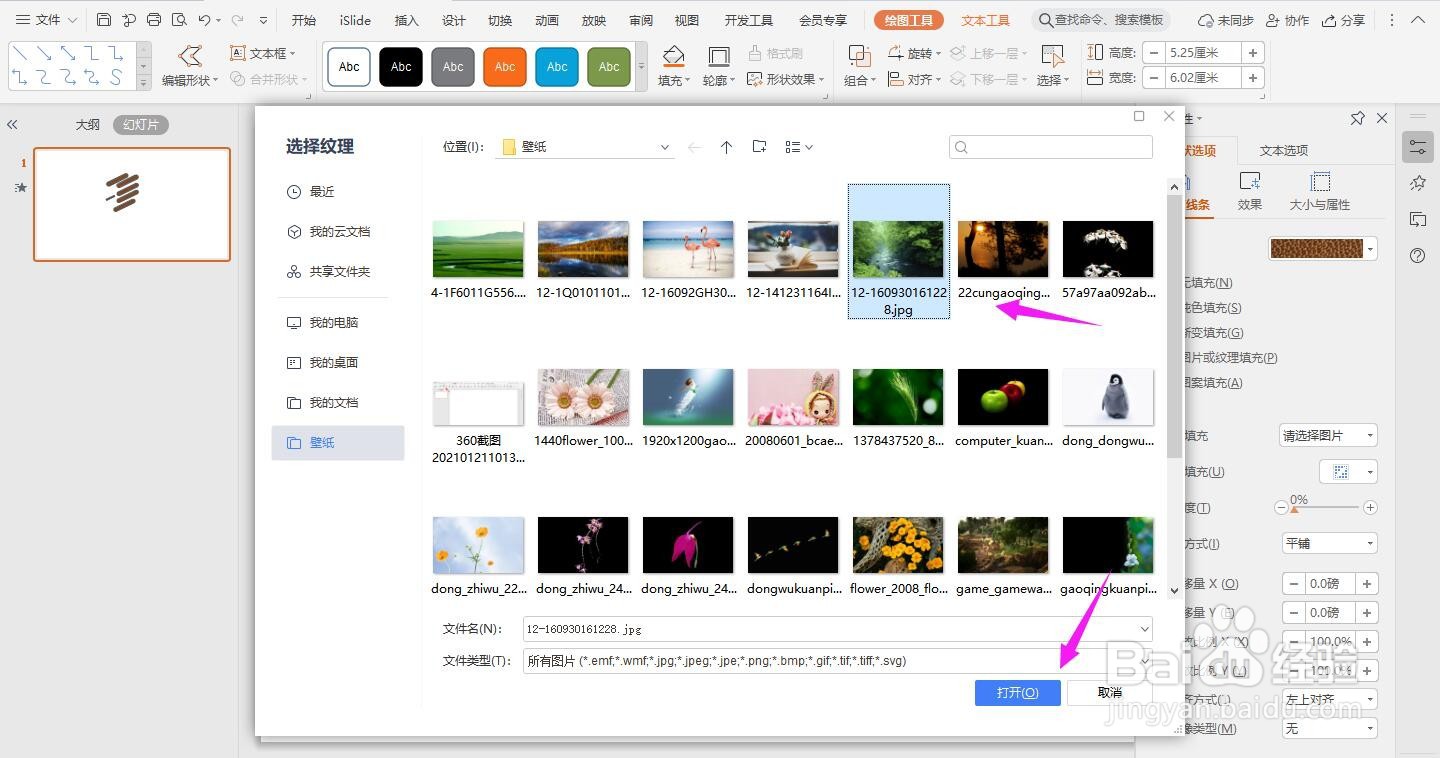Image resolution: width=1440 pixels, height=758 pixels.
Task: Click the 打开(O) button
Action: coord(1018,692)
